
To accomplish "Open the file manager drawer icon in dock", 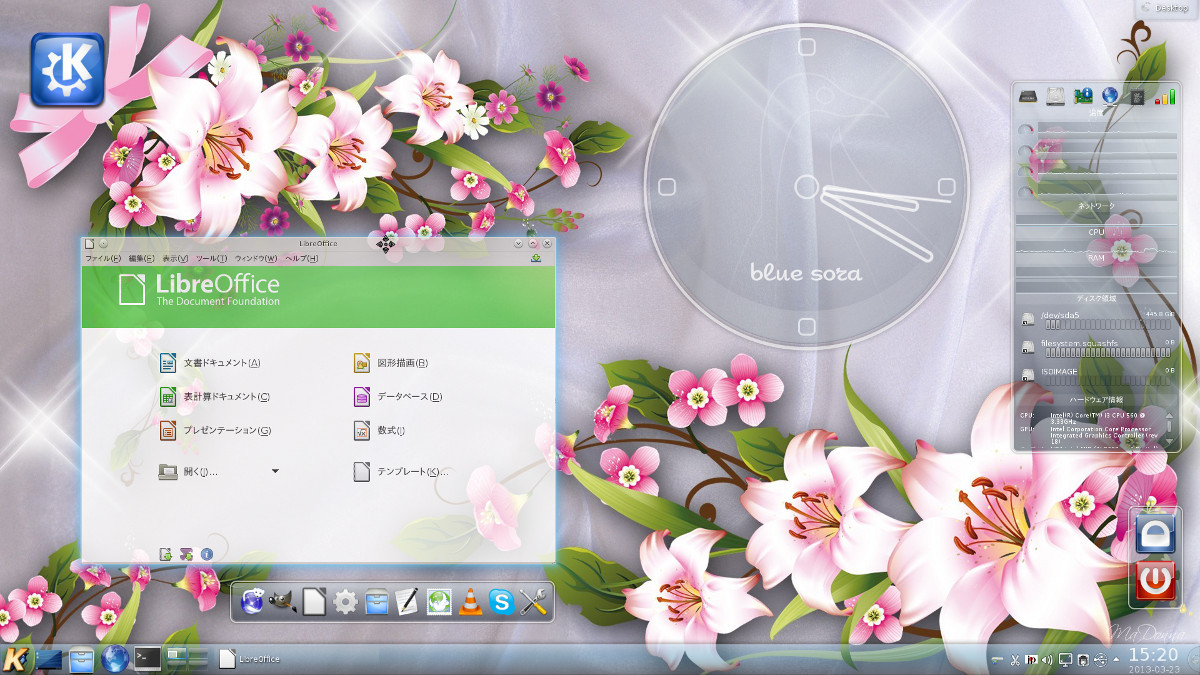I will pos(376,602).
